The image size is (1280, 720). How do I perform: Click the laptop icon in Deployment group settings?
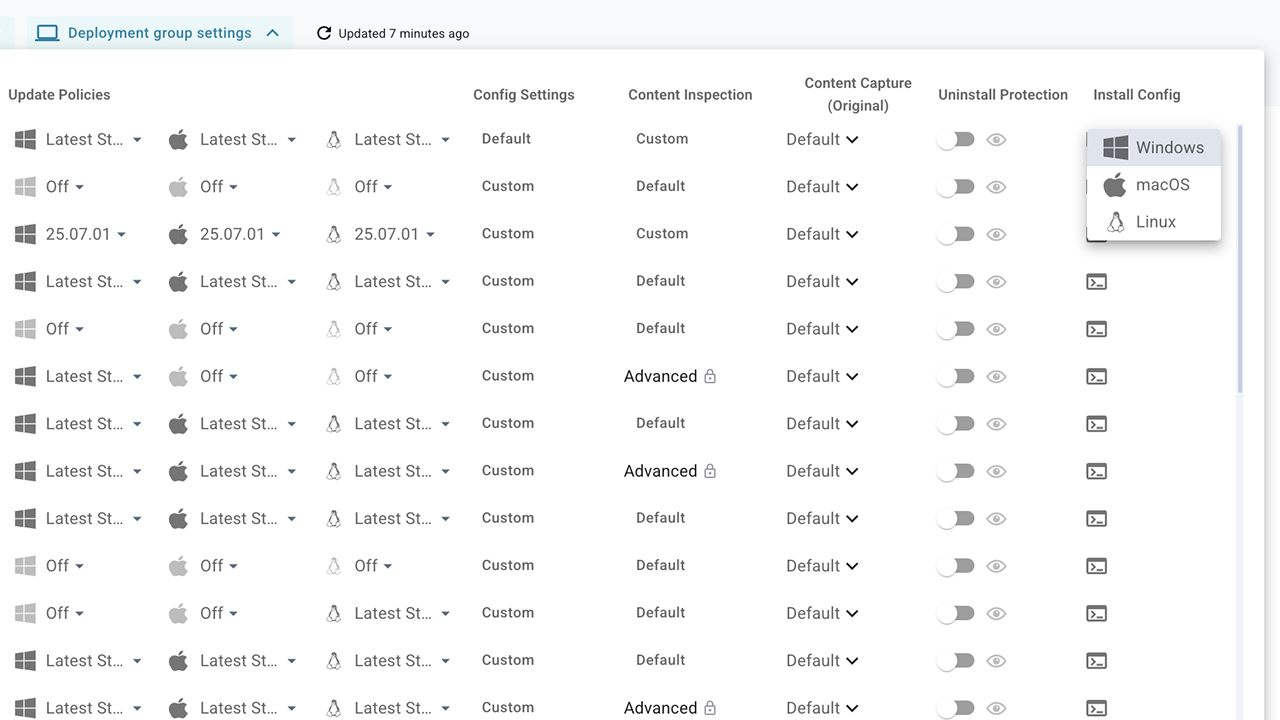point(47,33)
